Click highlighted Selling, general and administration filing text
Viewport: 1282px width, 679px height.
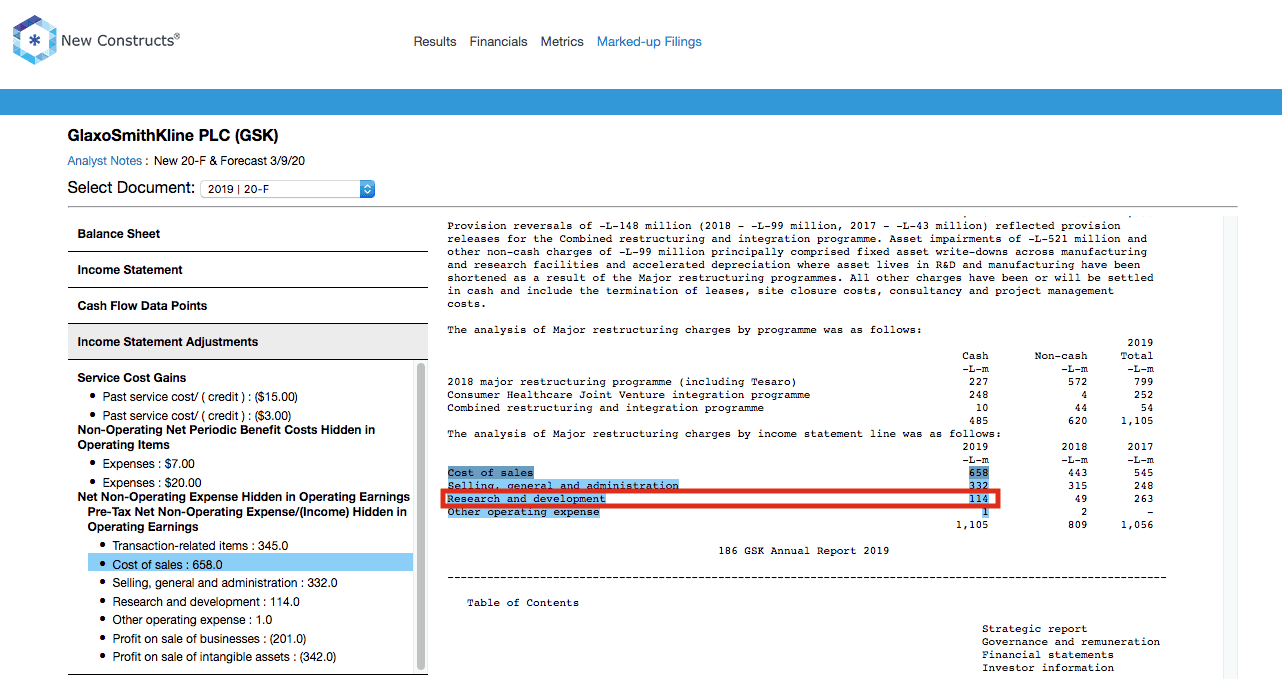tap(563, 486)
